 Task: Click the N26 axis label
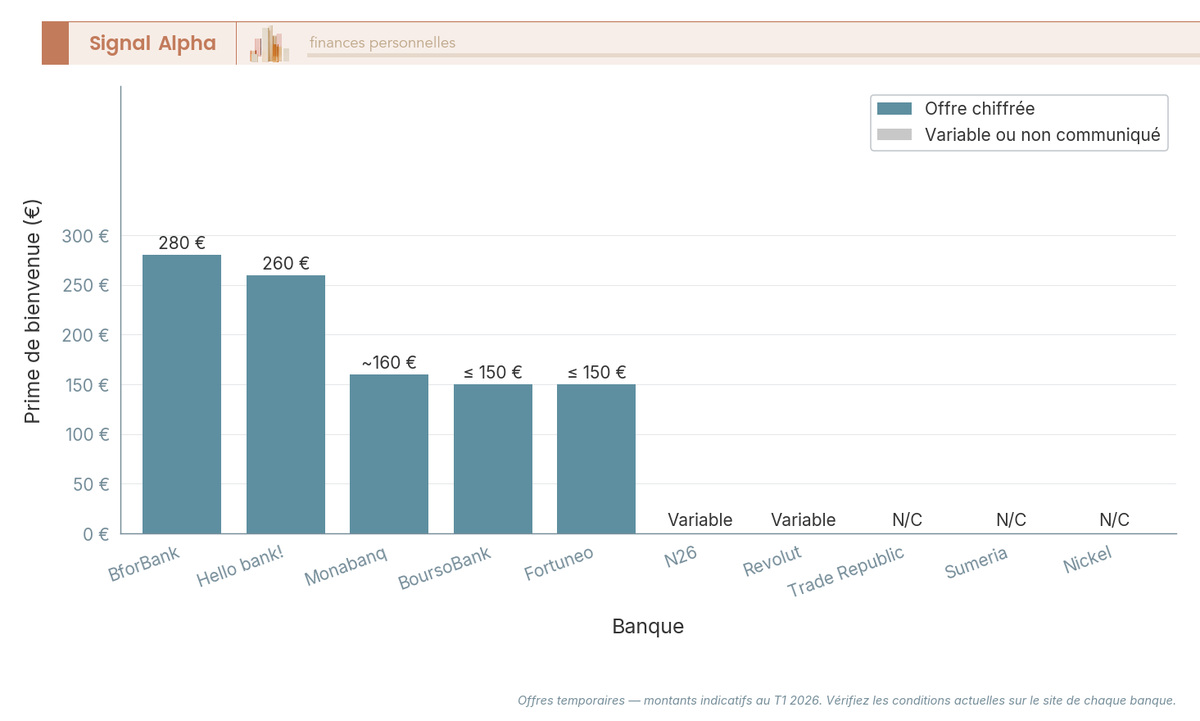(681, 557)
